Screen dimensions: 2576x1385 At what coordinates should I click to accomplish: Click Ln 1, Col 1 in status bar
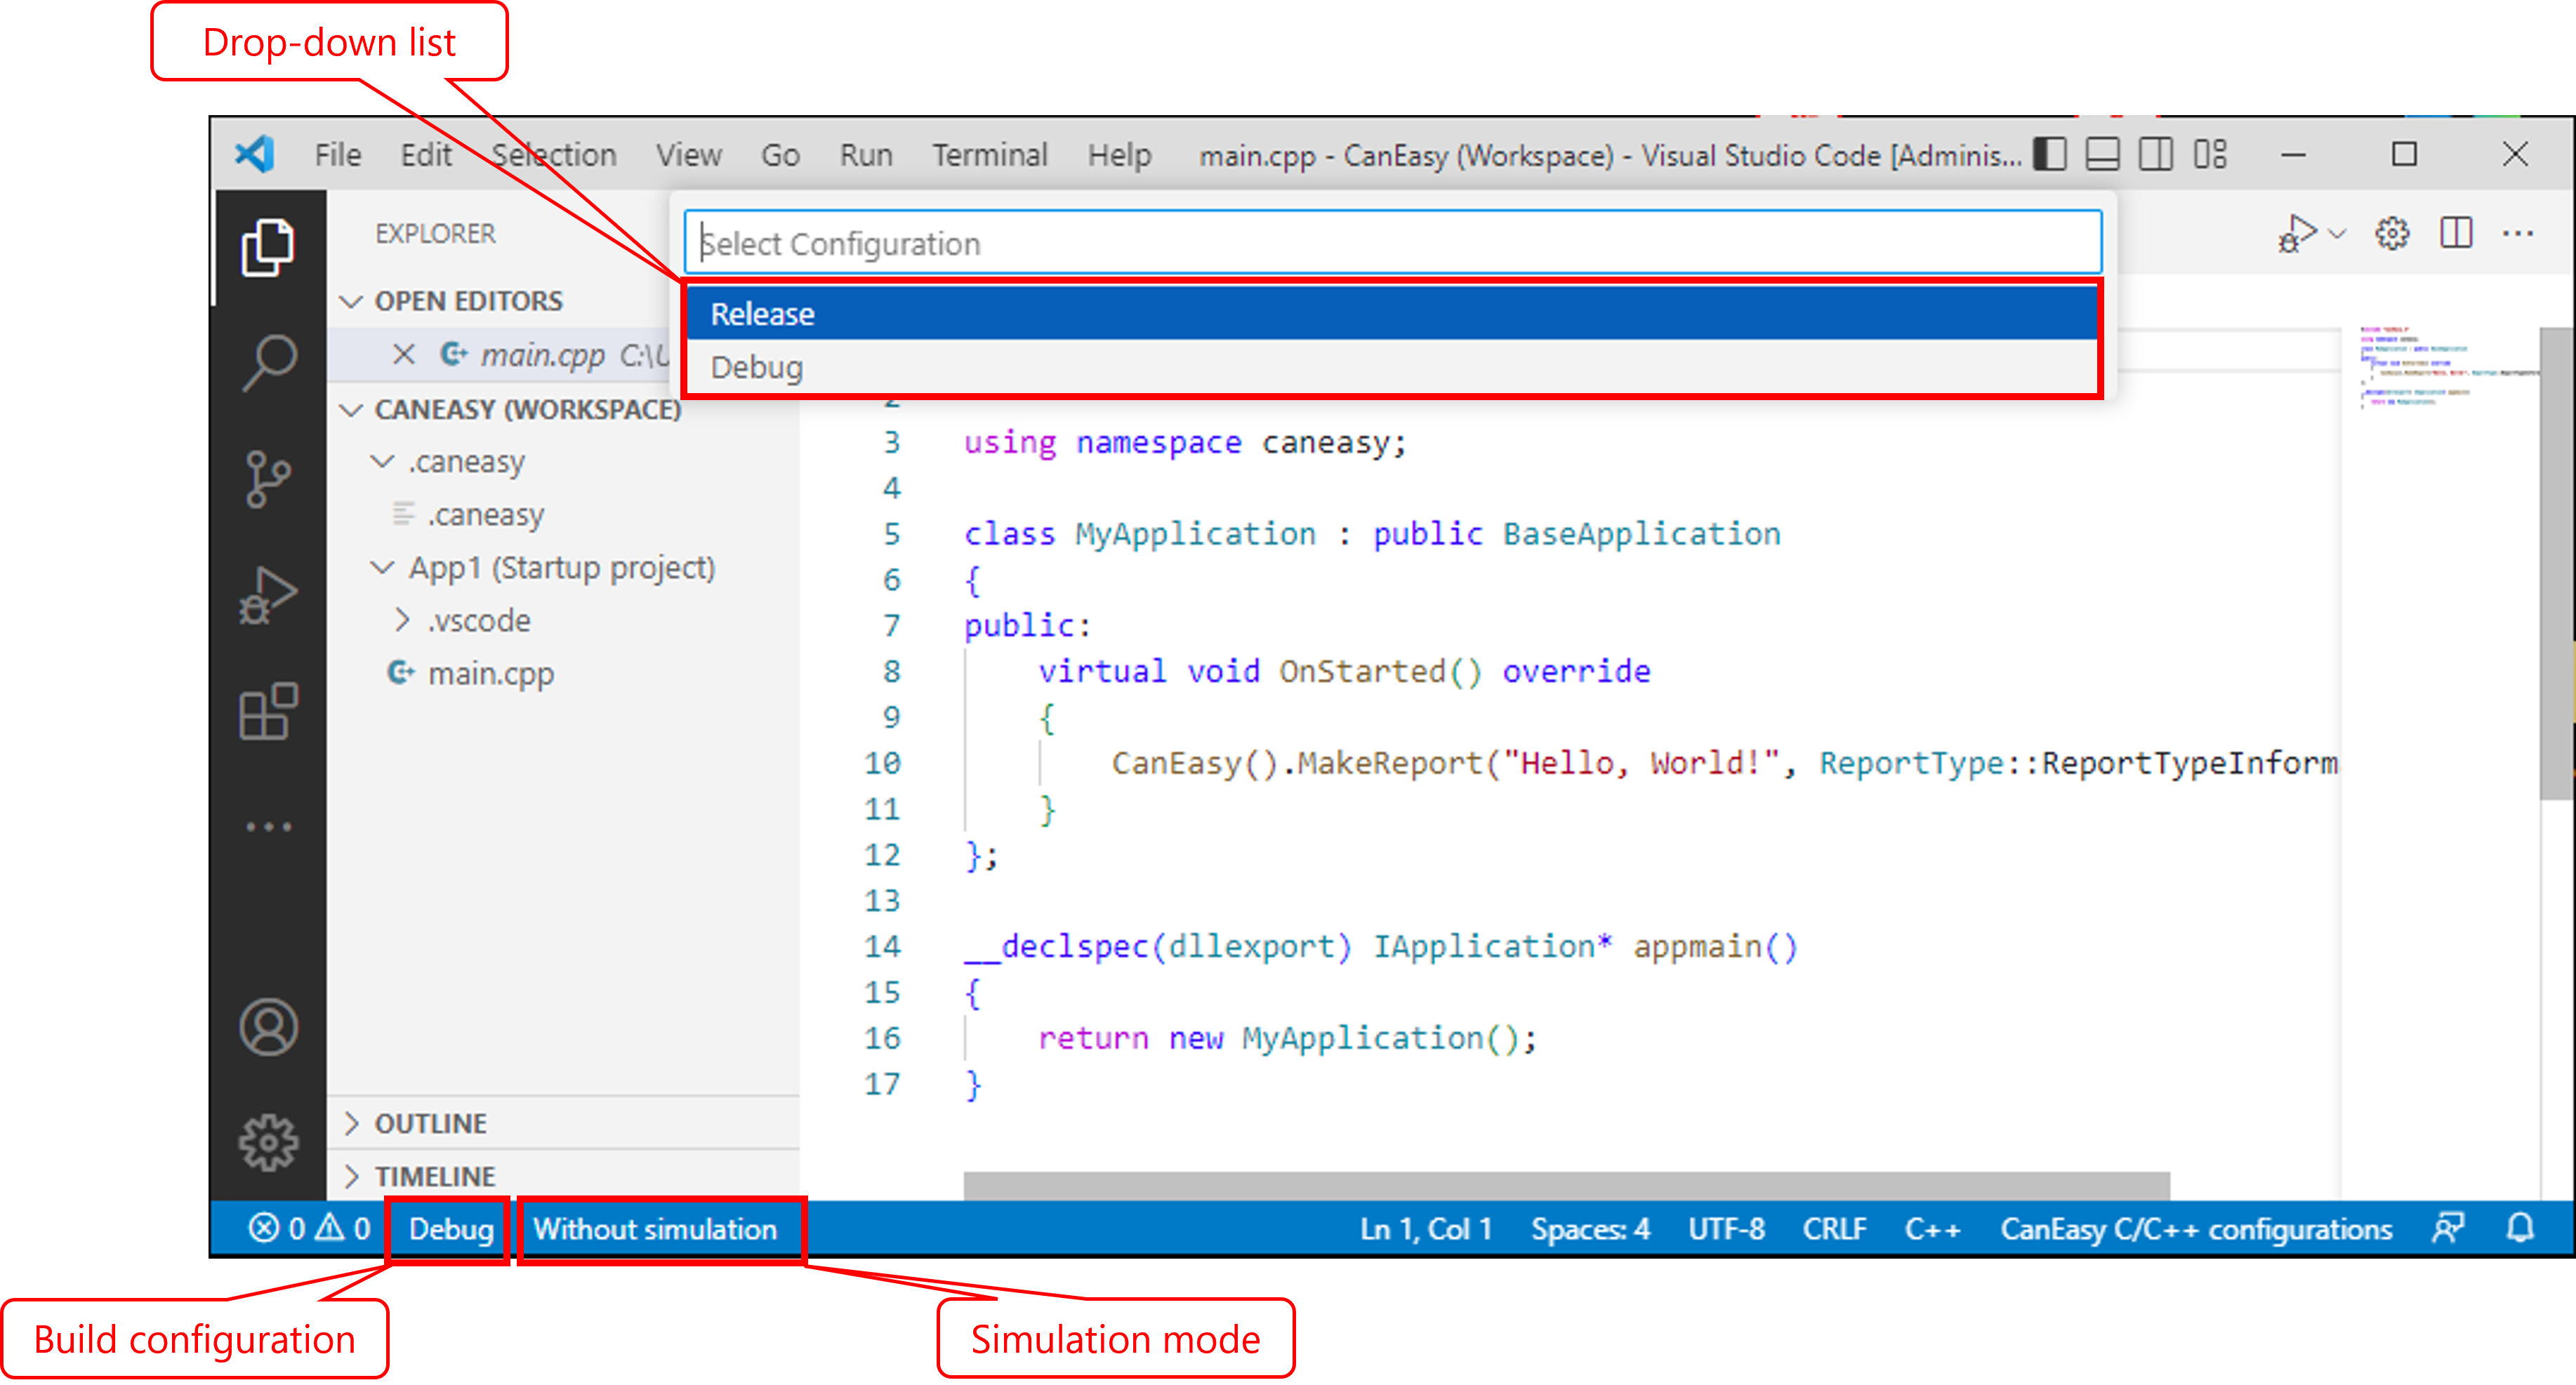[x=1425, y=1228]
